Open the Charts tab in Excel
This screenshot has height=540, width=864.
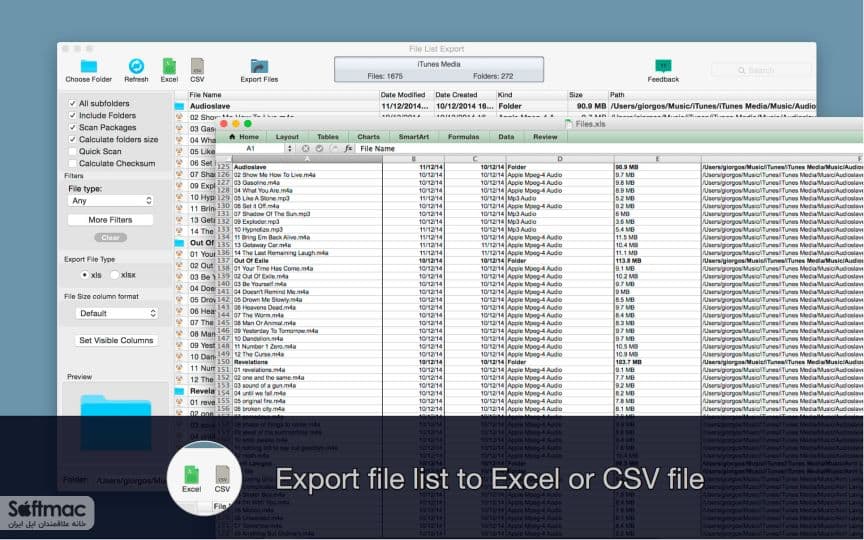click(368, 137)
